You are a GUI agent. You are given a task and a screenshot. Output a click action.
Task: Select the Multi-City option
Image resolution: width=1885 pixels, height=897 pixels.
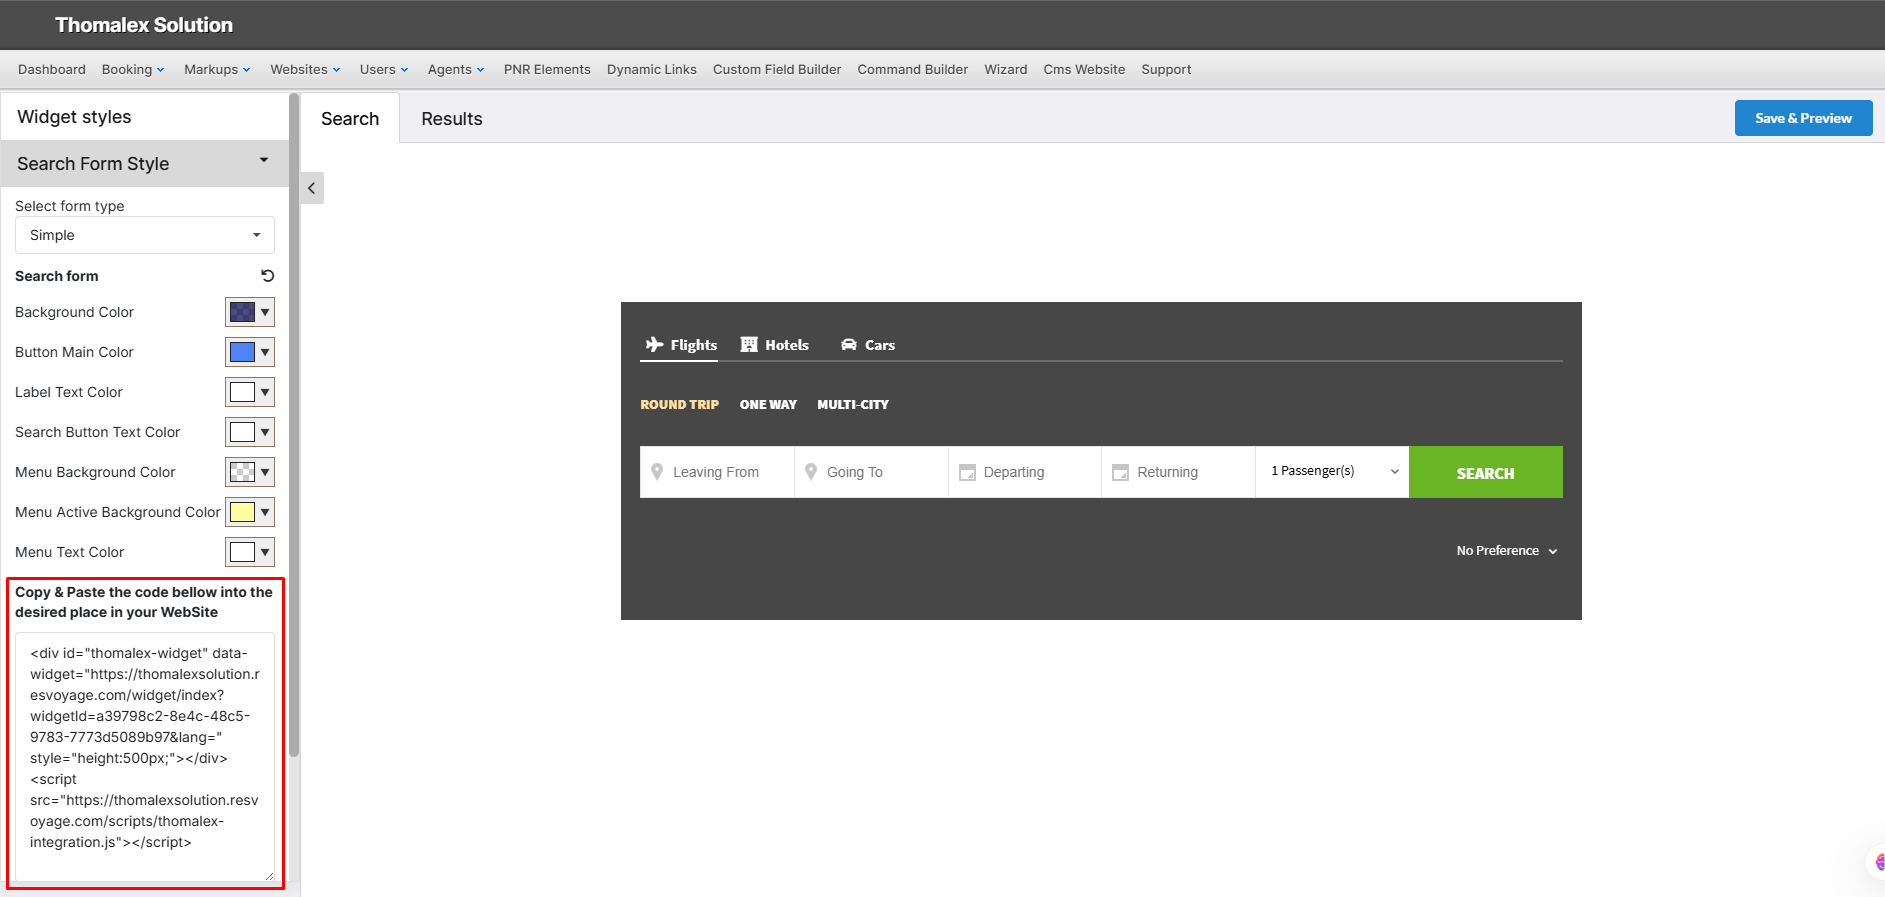(853, 405)
